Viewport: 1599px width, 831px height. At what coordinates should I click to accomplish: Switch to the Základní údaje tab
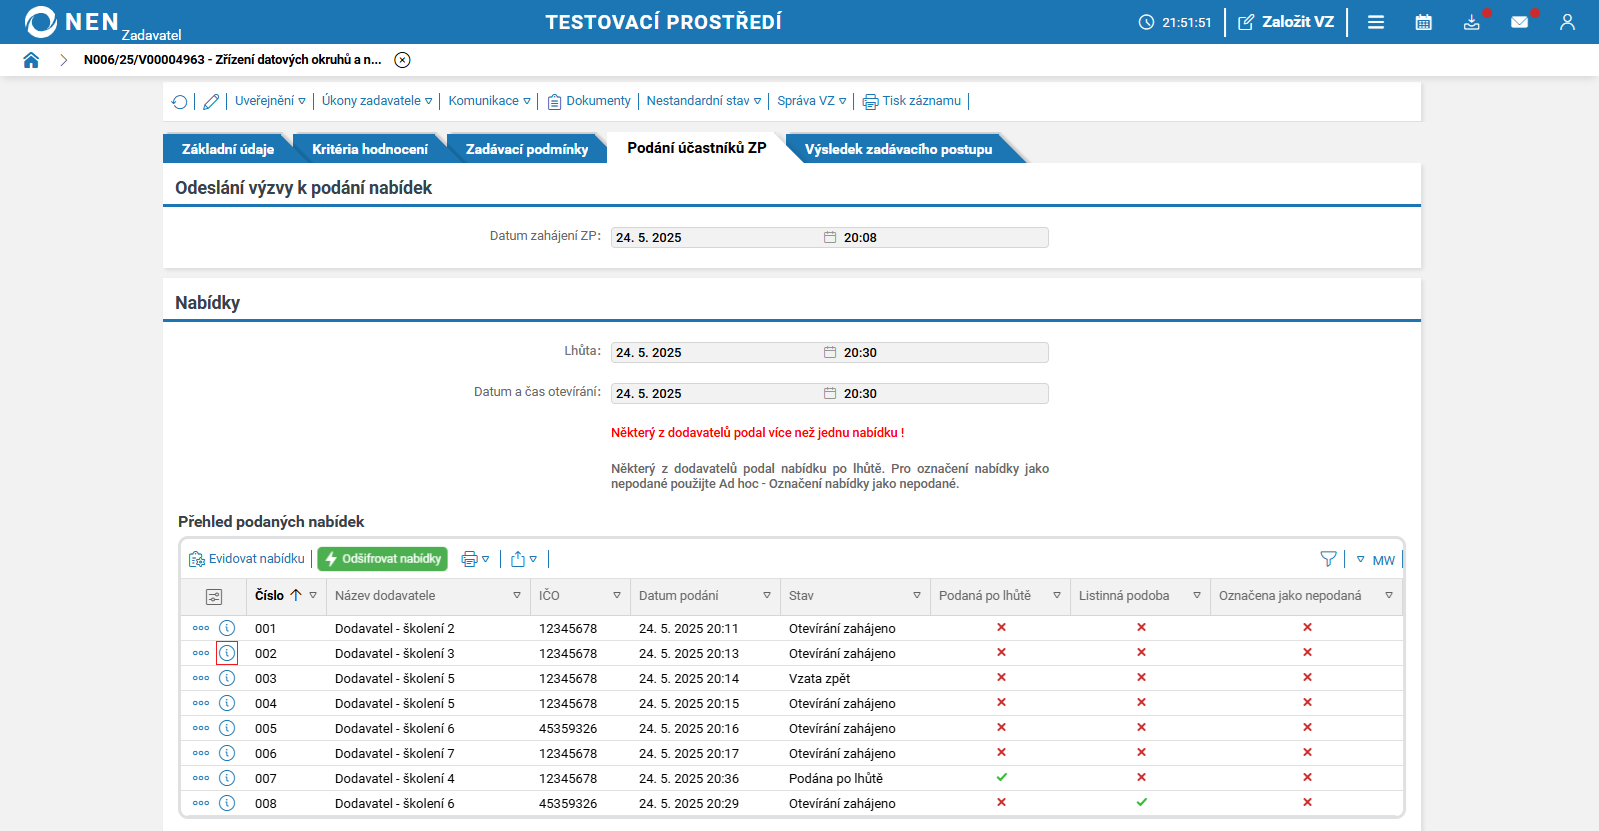click(228, 149)
